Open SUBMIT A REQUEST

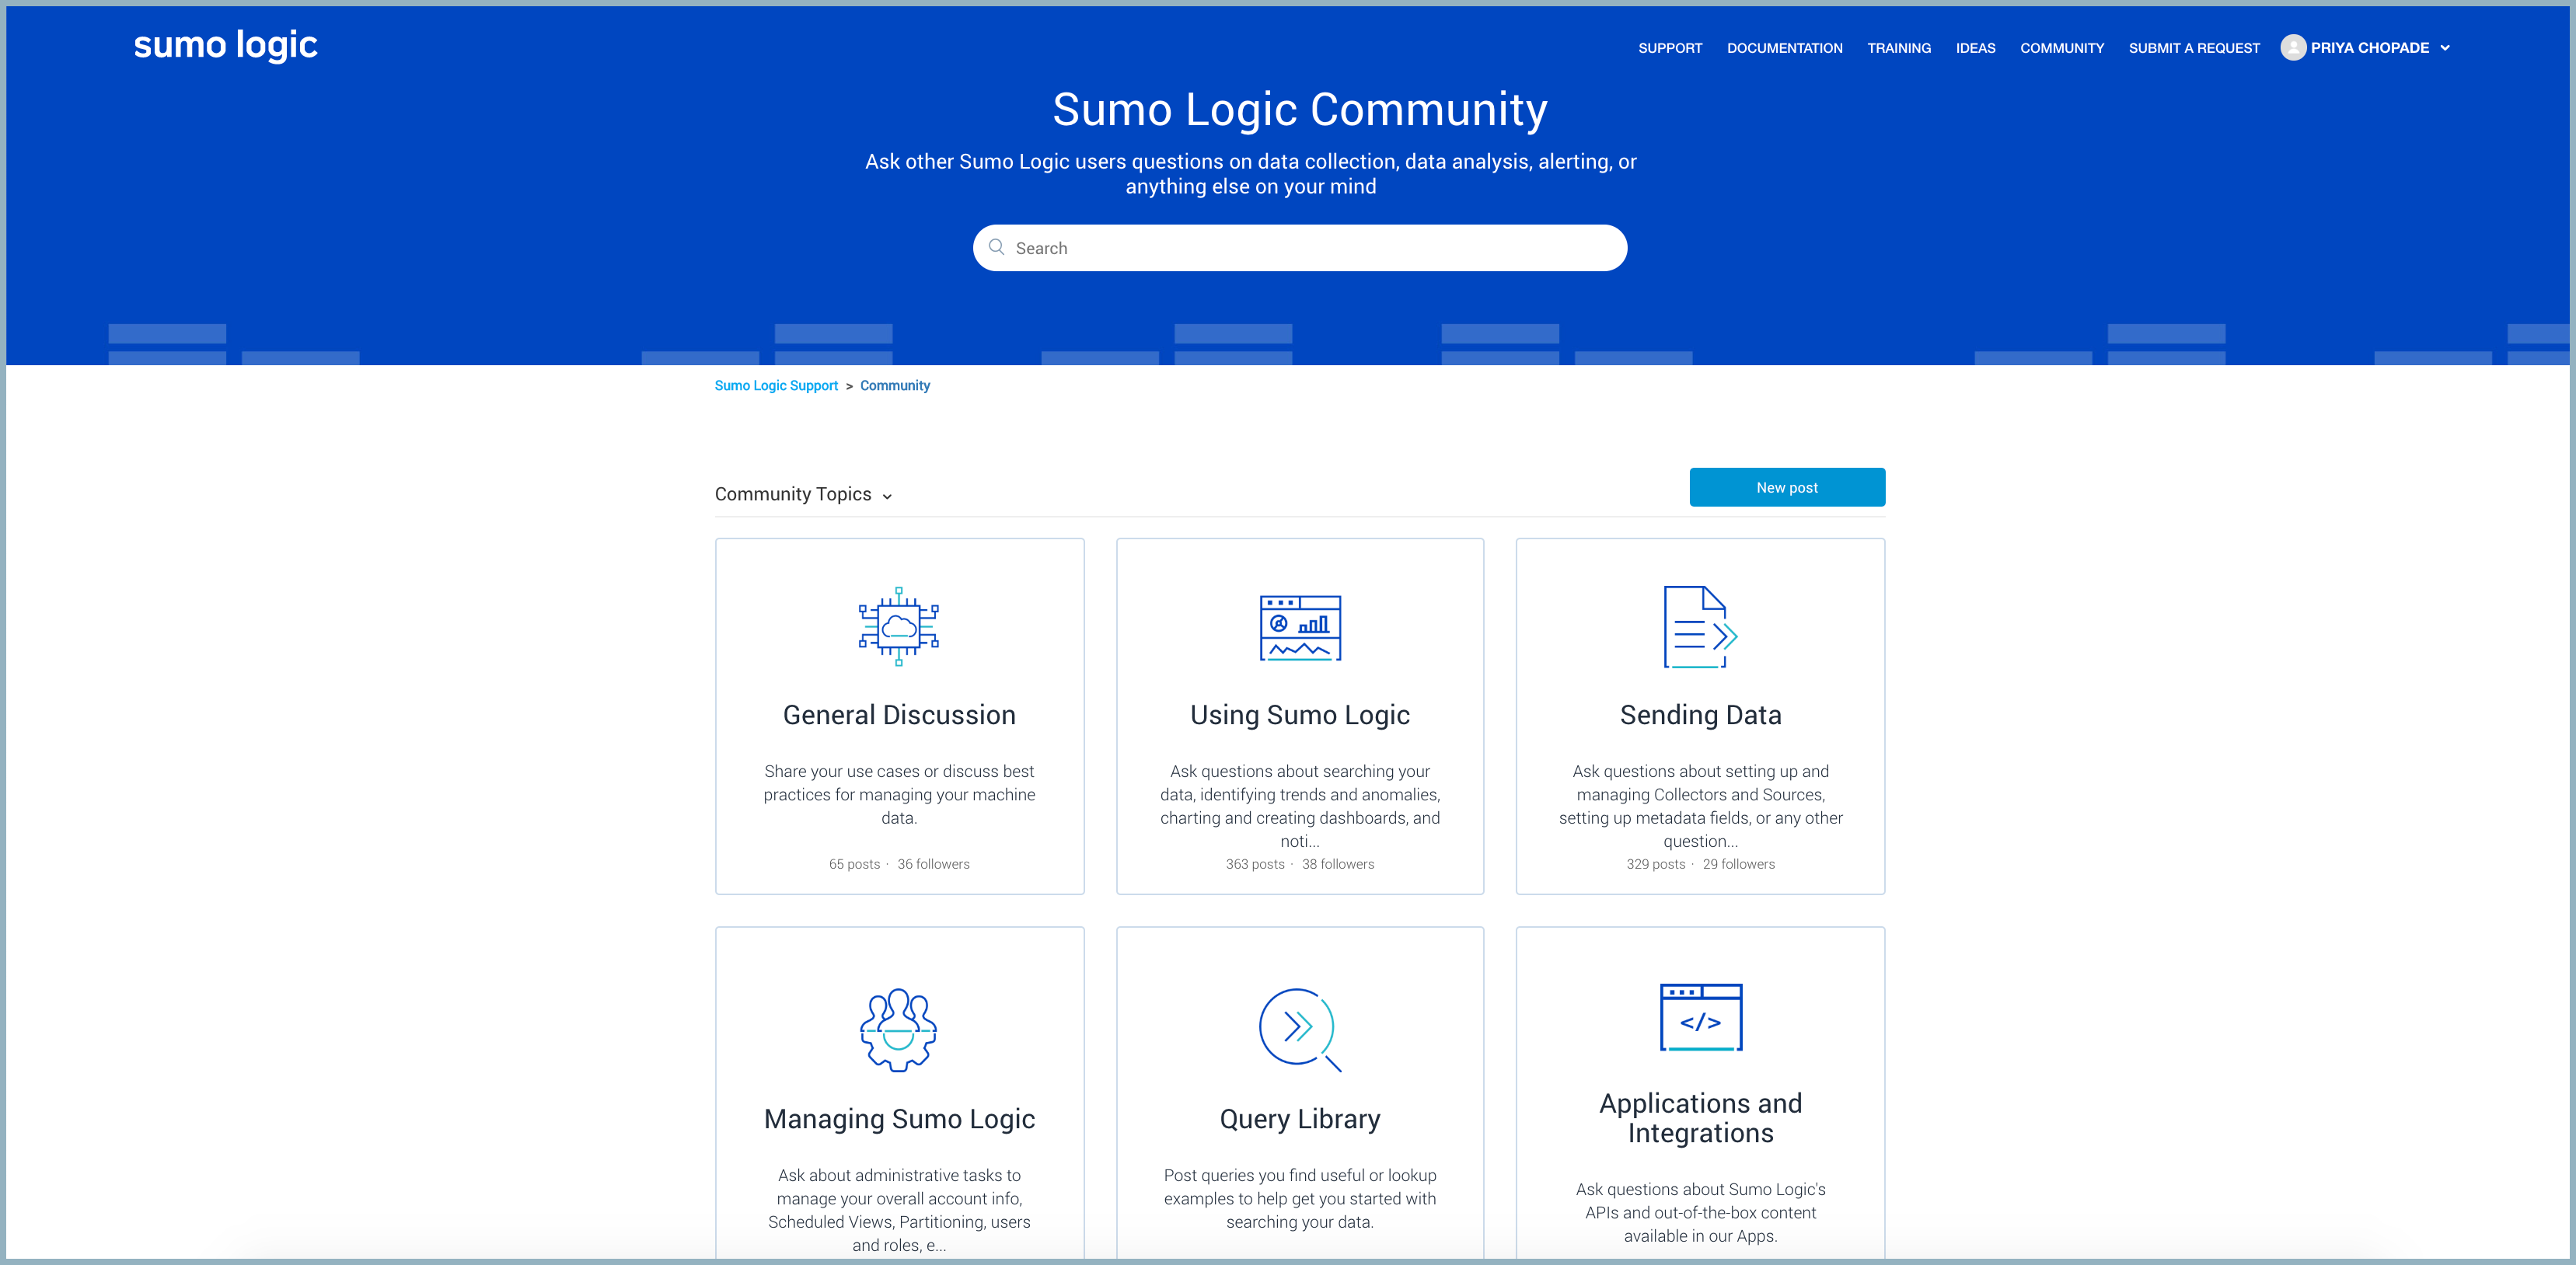click(2194, 47)
